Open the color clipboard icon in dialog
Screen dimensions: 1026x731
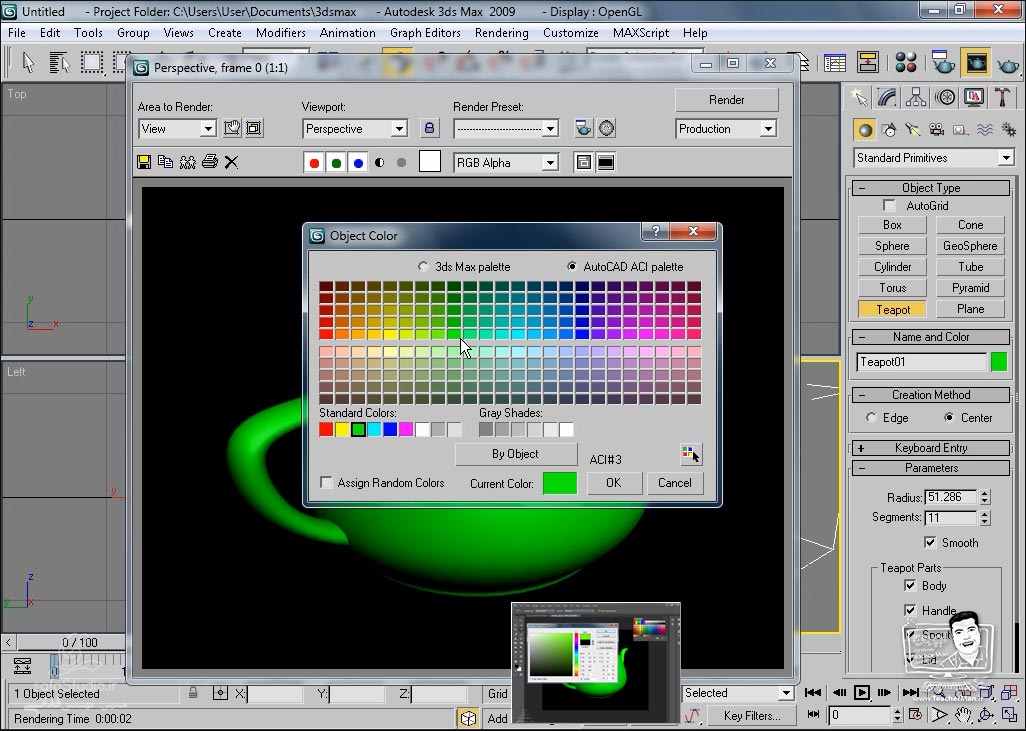[x=691, y=454]
